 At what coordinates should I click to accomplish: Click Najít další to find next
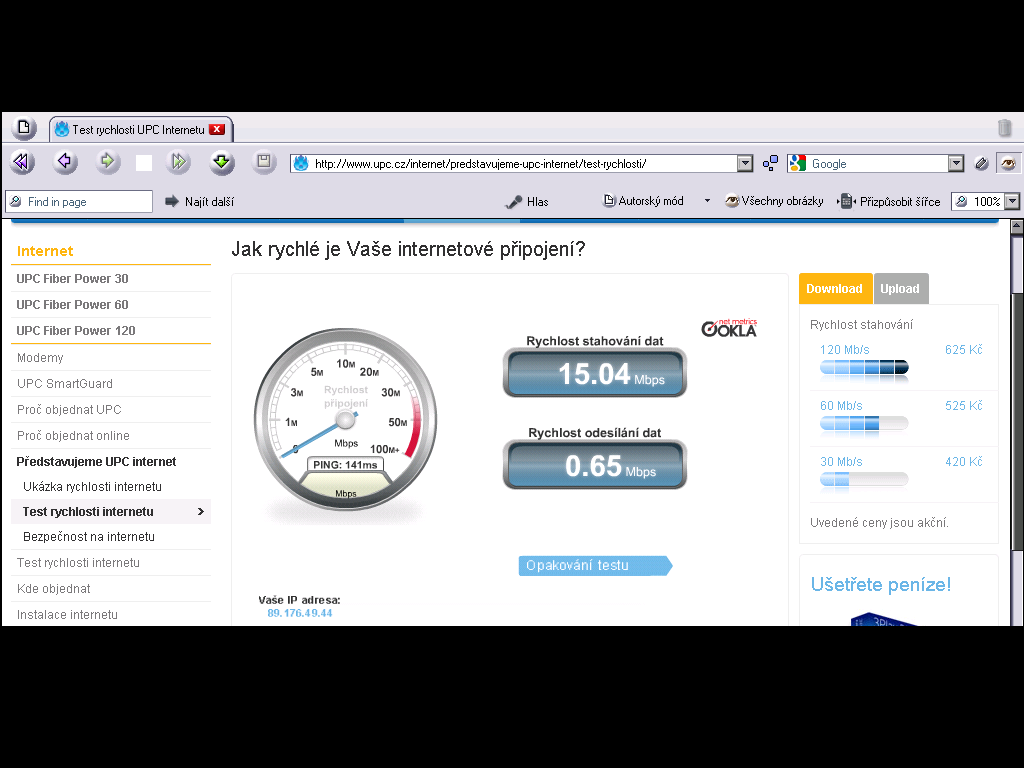click(x=199, y=202)
